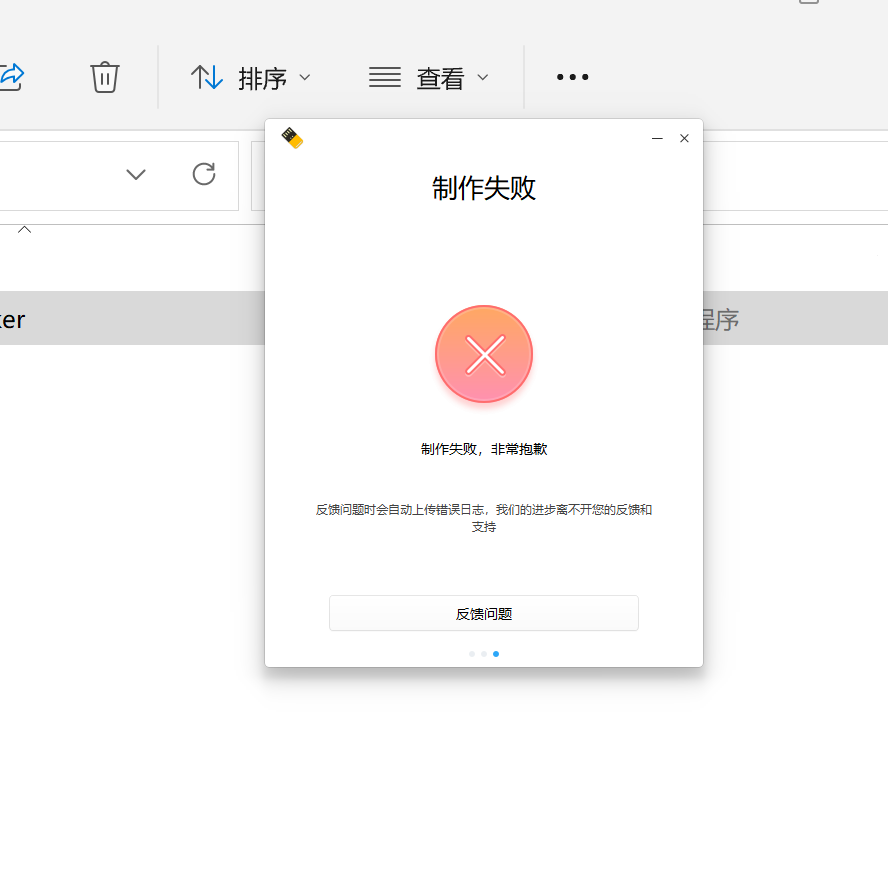Select the third blue page indicator dot

coord(496,654)
